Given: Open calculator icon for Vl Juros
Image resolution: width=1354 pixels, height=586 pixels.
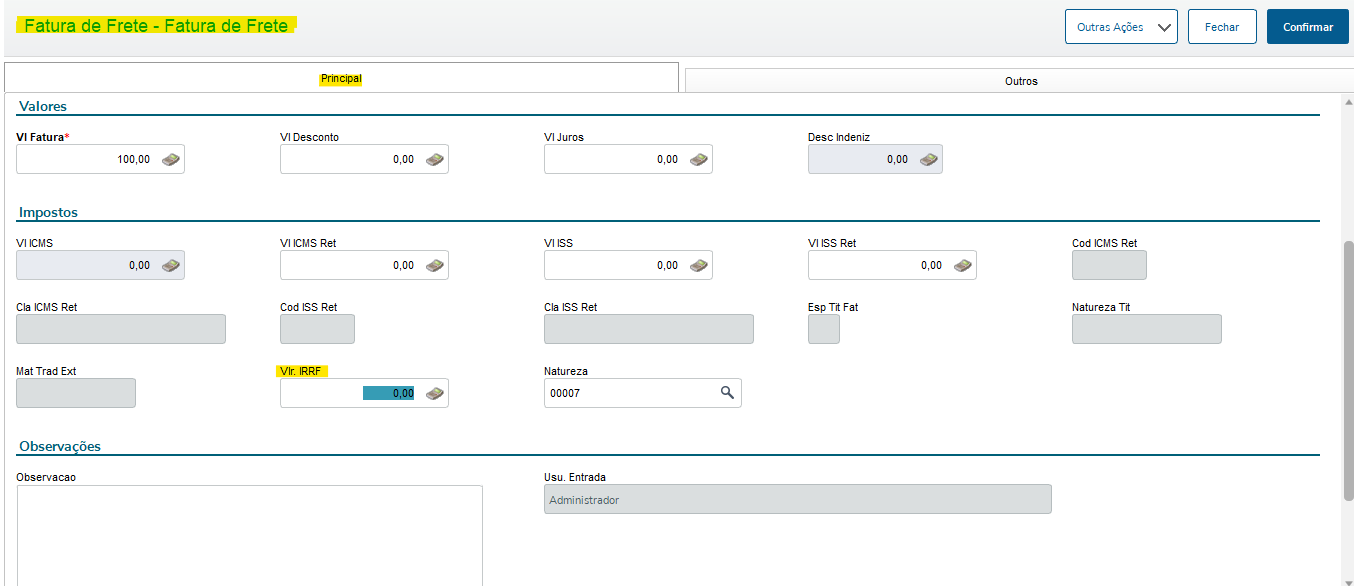Looking at the screenshot, I should point(698,160).
